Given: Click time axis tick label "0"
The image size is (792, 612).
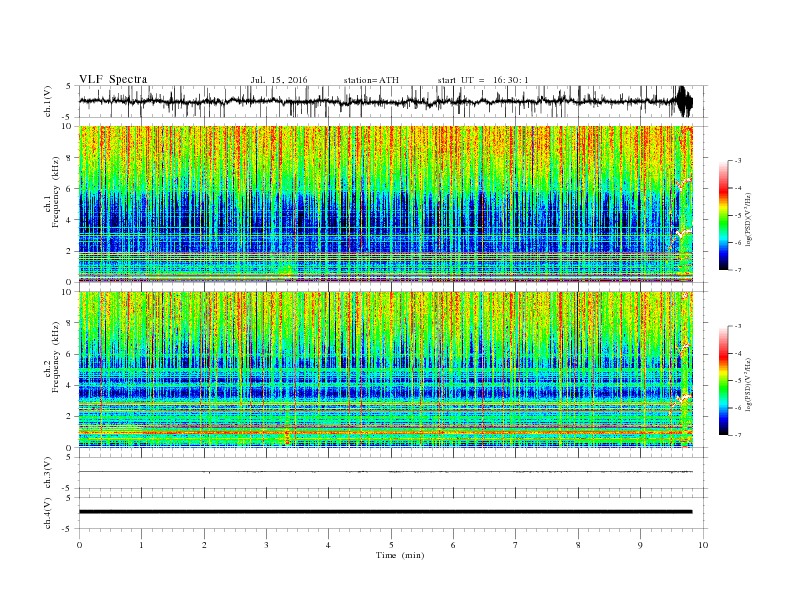Looking at the screenshot, I should pos(79,545).
